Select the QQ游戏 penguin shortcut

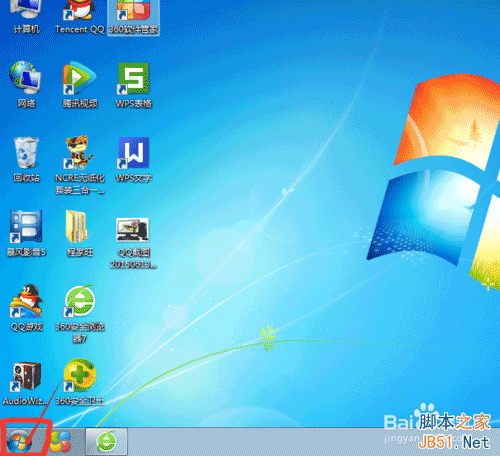(26, 307)
